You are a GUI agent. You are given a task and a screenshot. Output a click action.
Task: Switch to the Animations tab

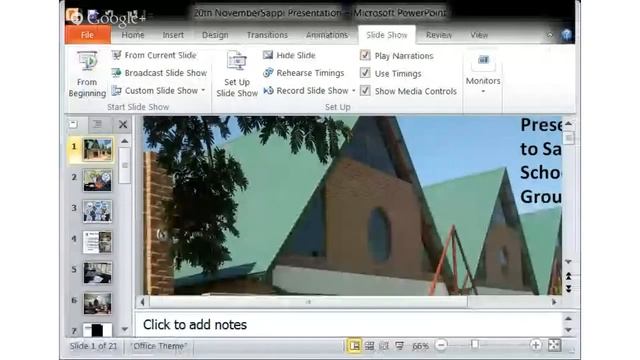[x=327, y=35]
